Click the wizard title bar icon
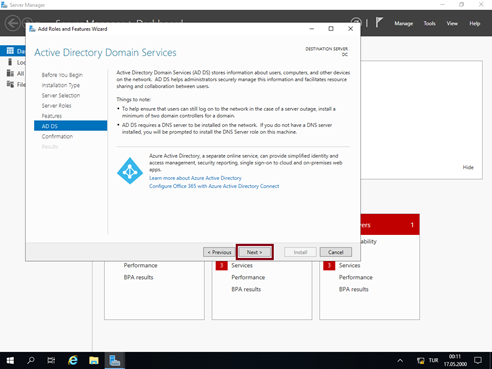This screenshot has width=492, height=369. (32, 29)
